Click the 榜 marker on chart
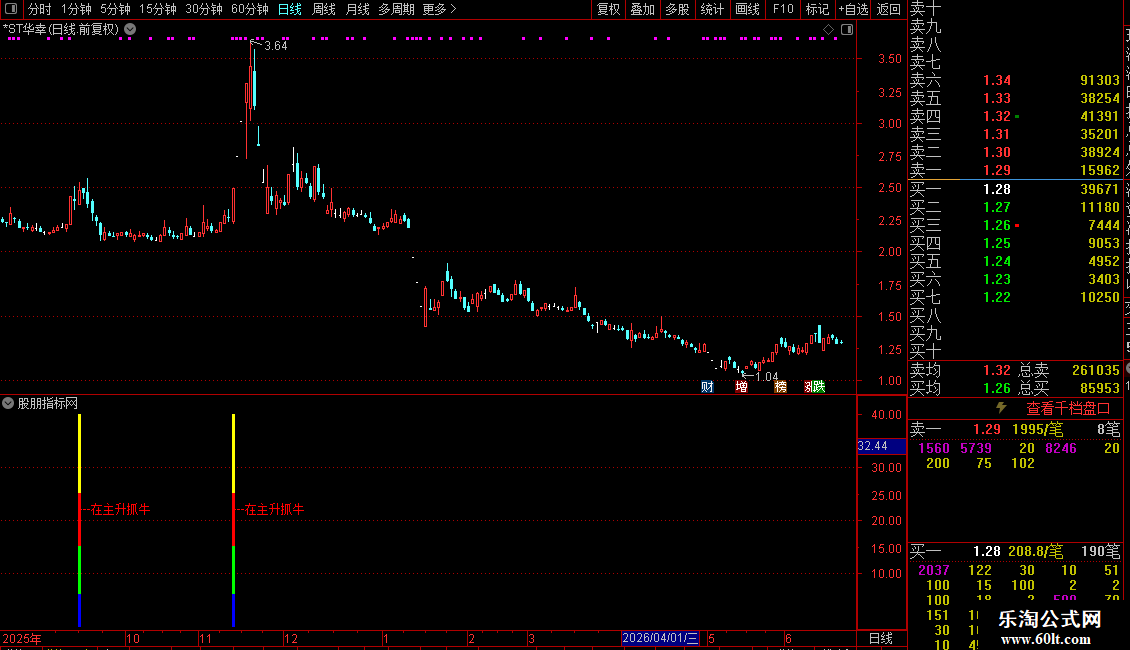1130x650 pixels. click(780, 387)
